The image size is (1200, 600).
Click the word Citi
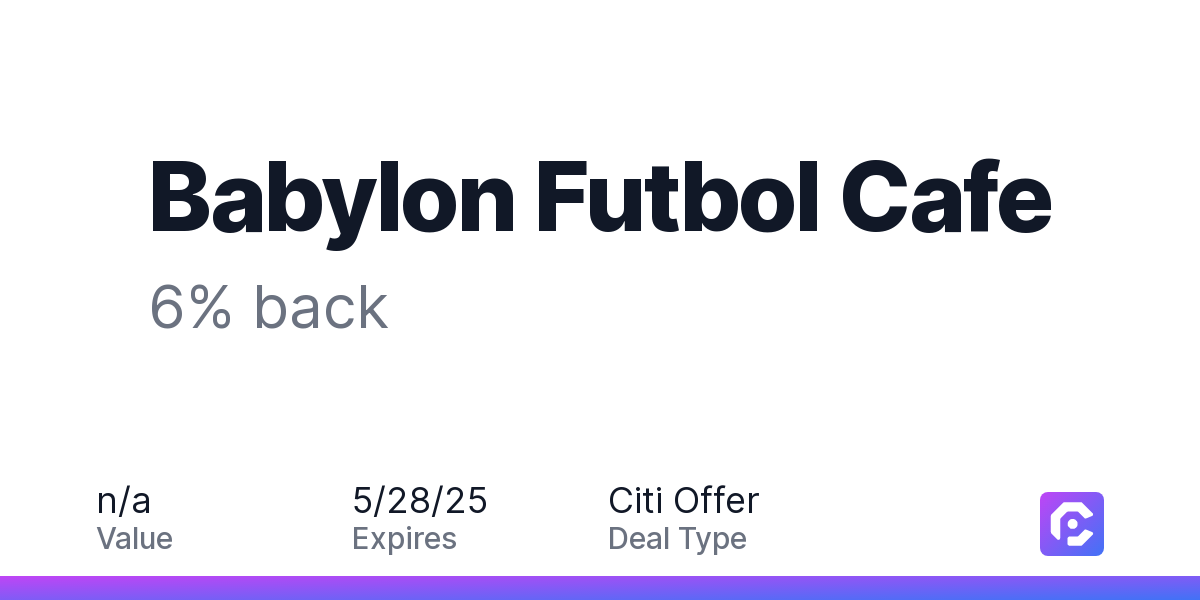tap(636, 500)
